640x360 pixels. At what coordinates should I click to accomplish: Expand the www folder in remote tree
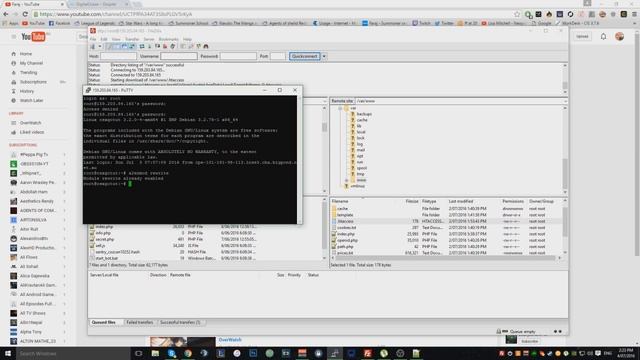point(347,180)
